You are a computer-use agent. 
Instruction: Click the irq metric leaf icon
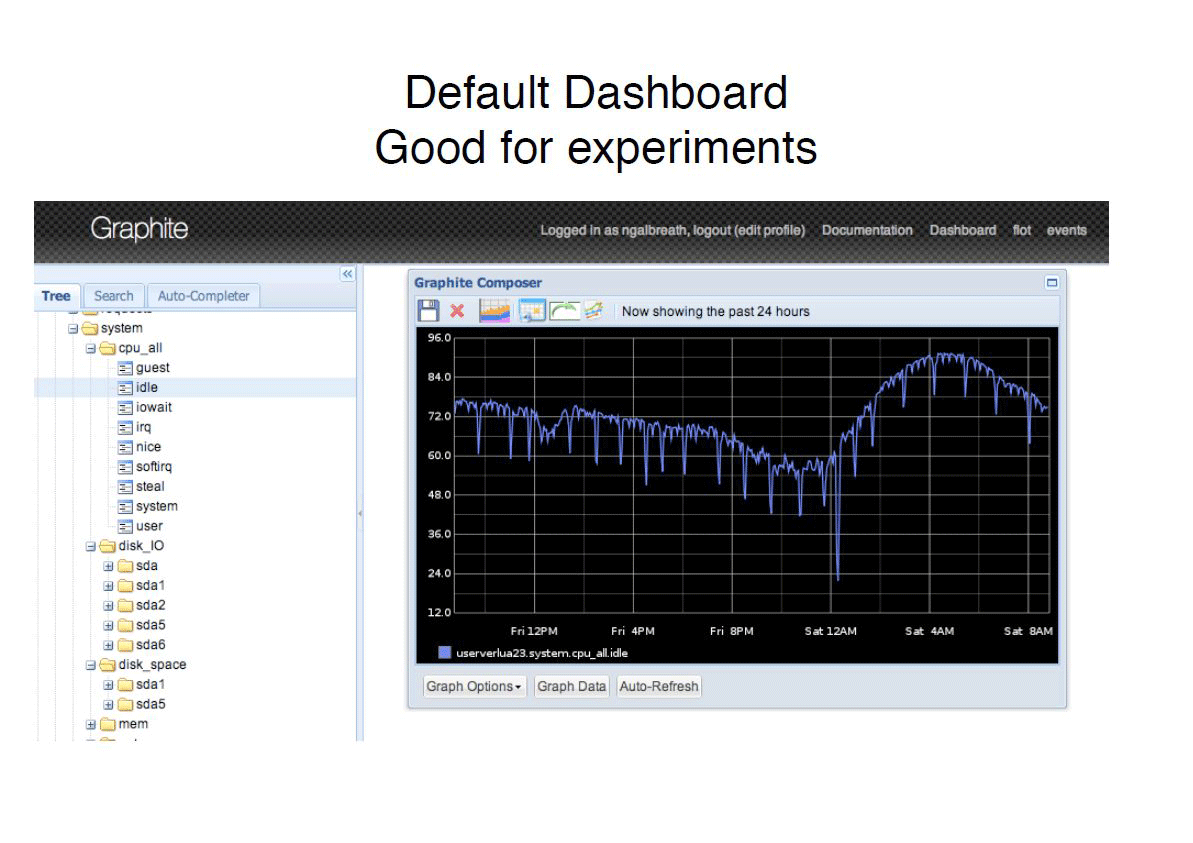pyautogui.click(x=126, y=428)
